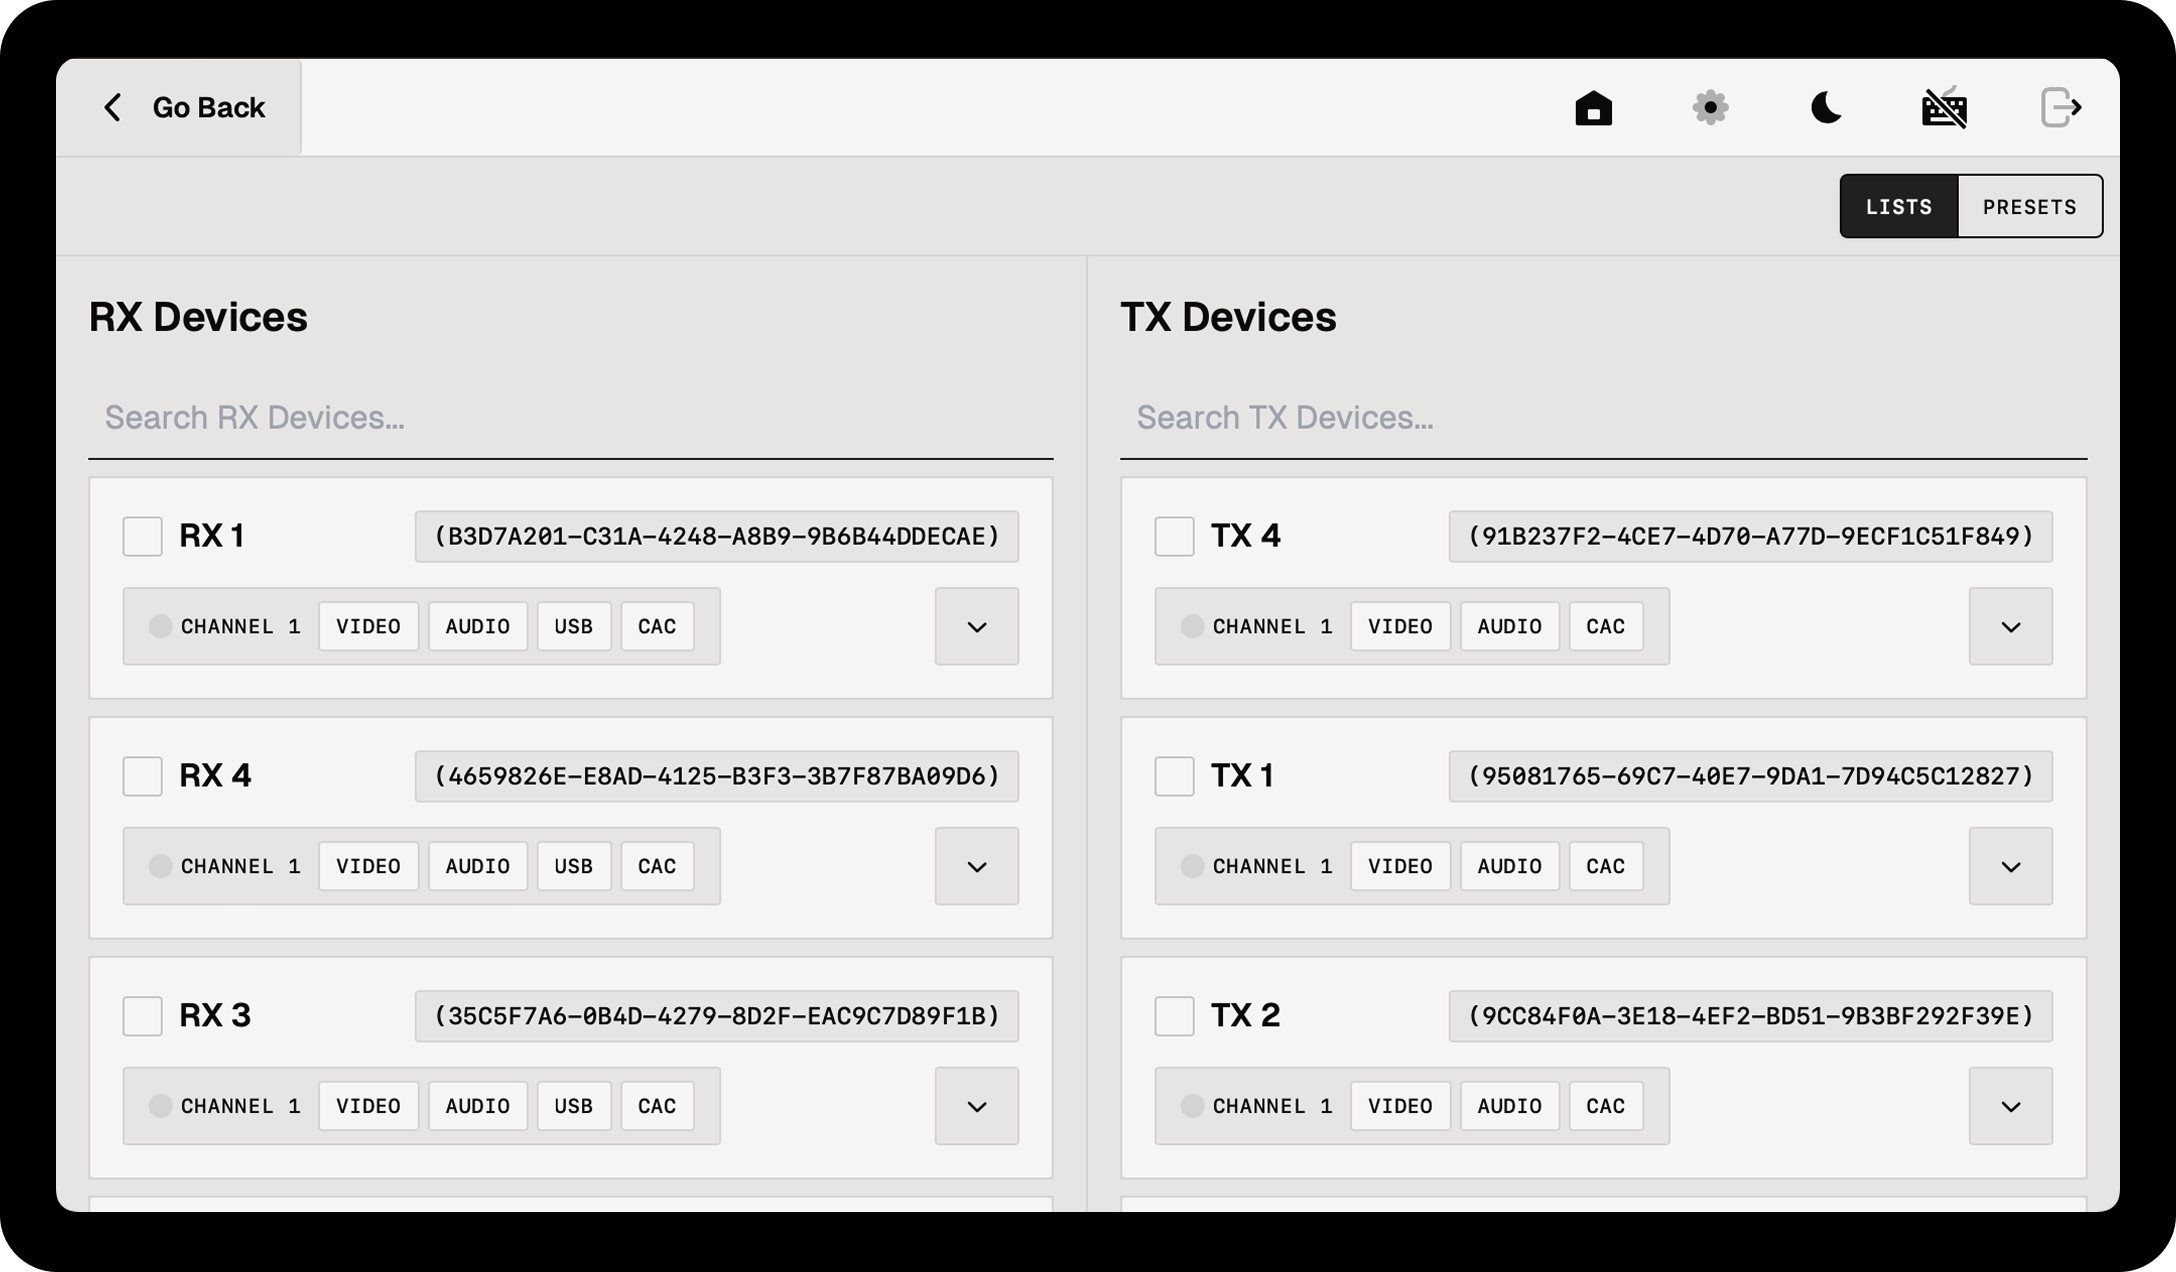The width and height of the screenshot is (2176, 1272).
Task: Expand the TX 4 device chevron
Action: click(x=2011, y=626)
